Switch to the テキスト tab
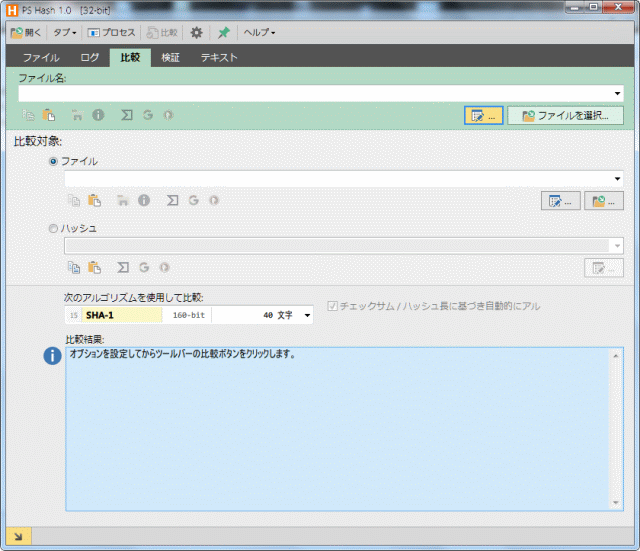 [x=219, y=57]
